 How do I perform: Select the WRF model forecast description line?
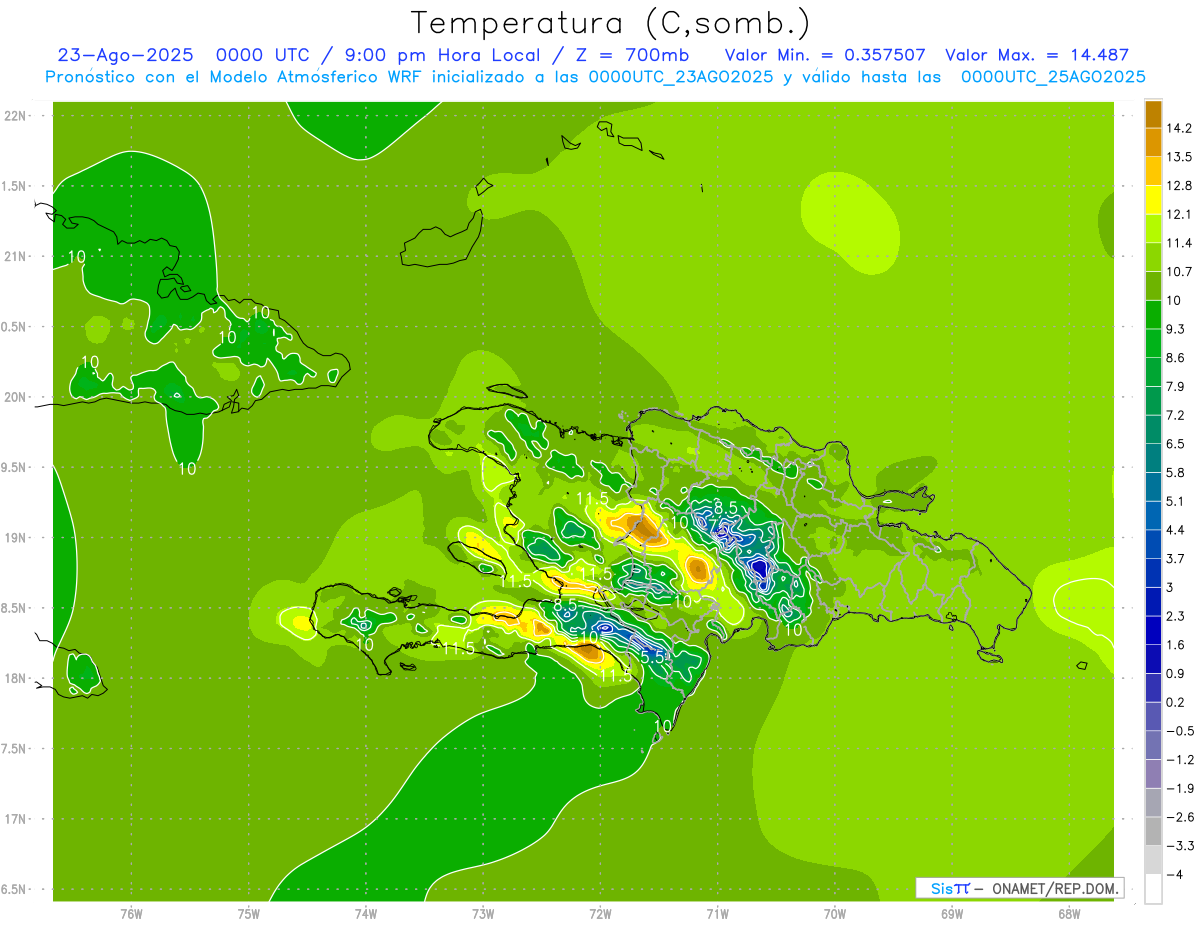point(595,77)
